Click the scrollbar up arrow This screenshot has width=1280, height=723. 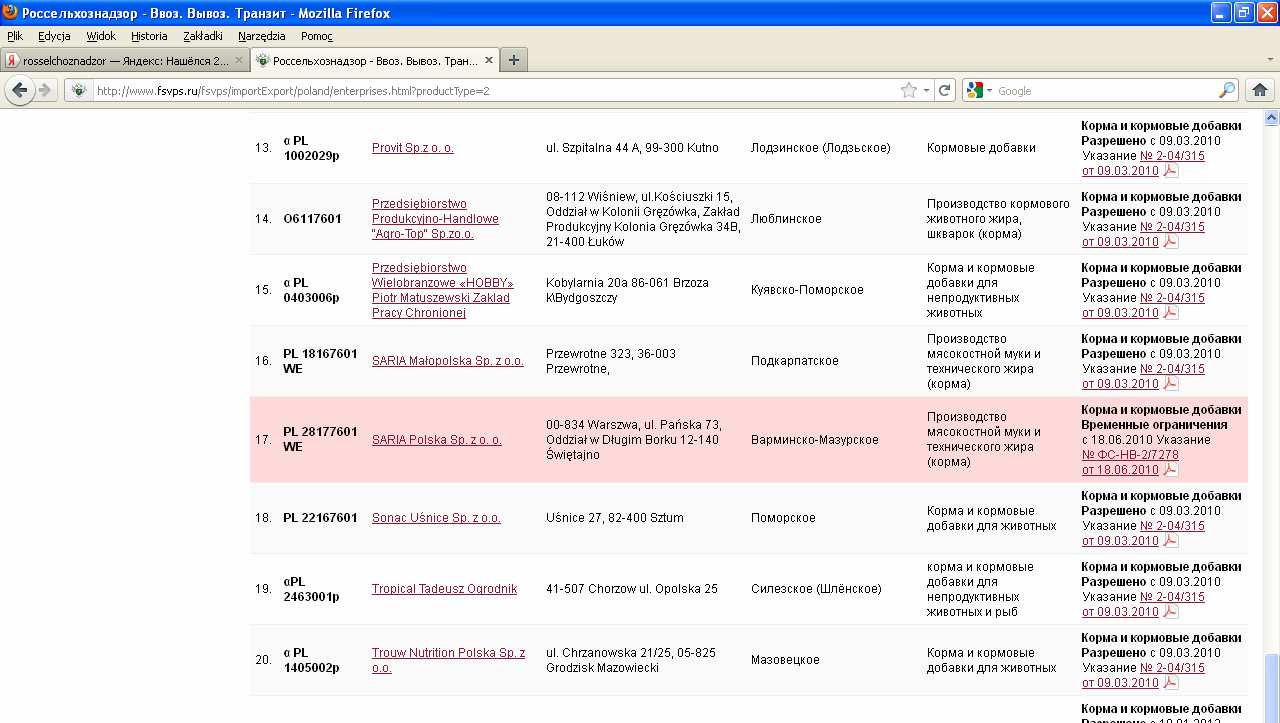coord(1271,117)
